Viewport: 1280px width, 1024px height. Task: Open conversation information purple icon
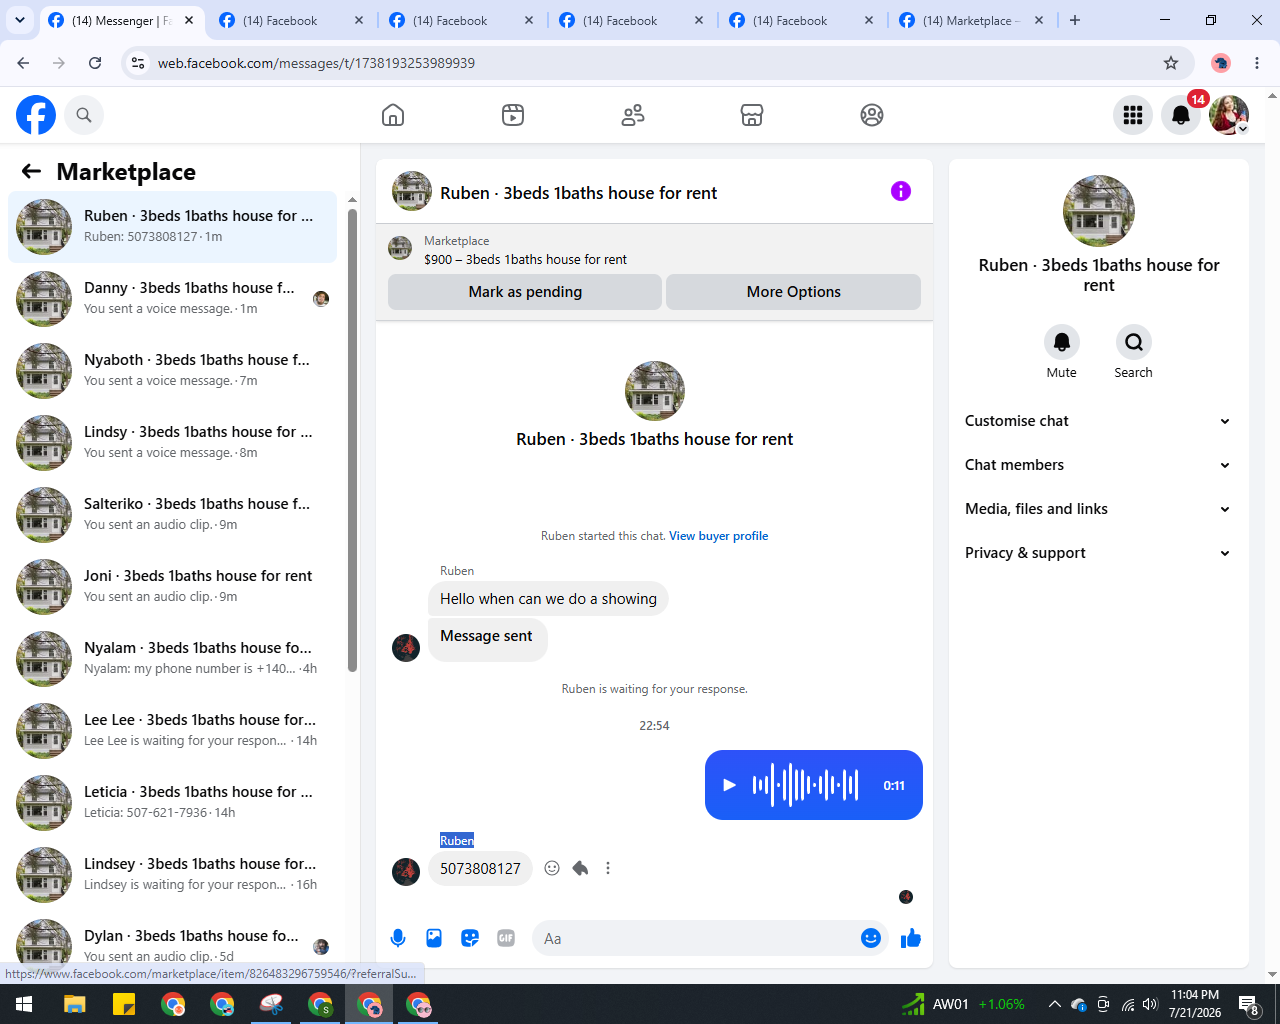901,191
